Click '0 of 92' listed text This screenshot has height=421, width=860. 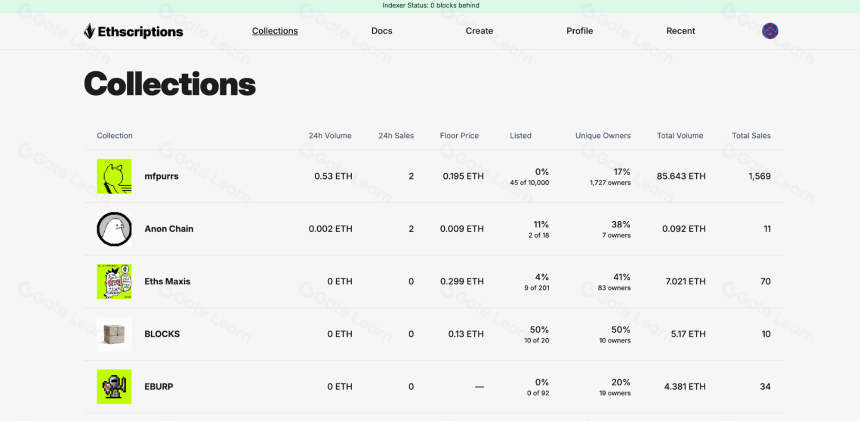(538, 394)
